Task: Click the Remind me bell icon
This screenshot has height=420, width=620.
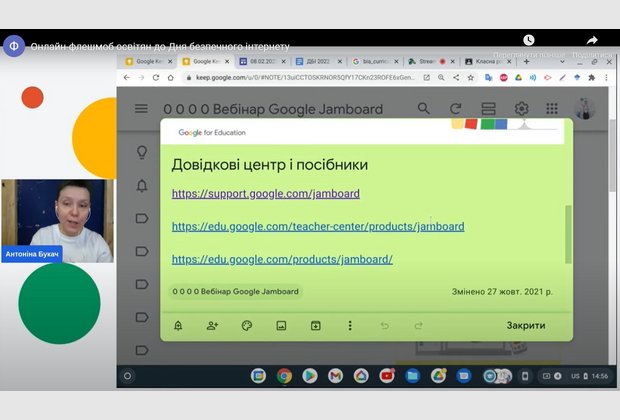Action: (x=178, y=326)
